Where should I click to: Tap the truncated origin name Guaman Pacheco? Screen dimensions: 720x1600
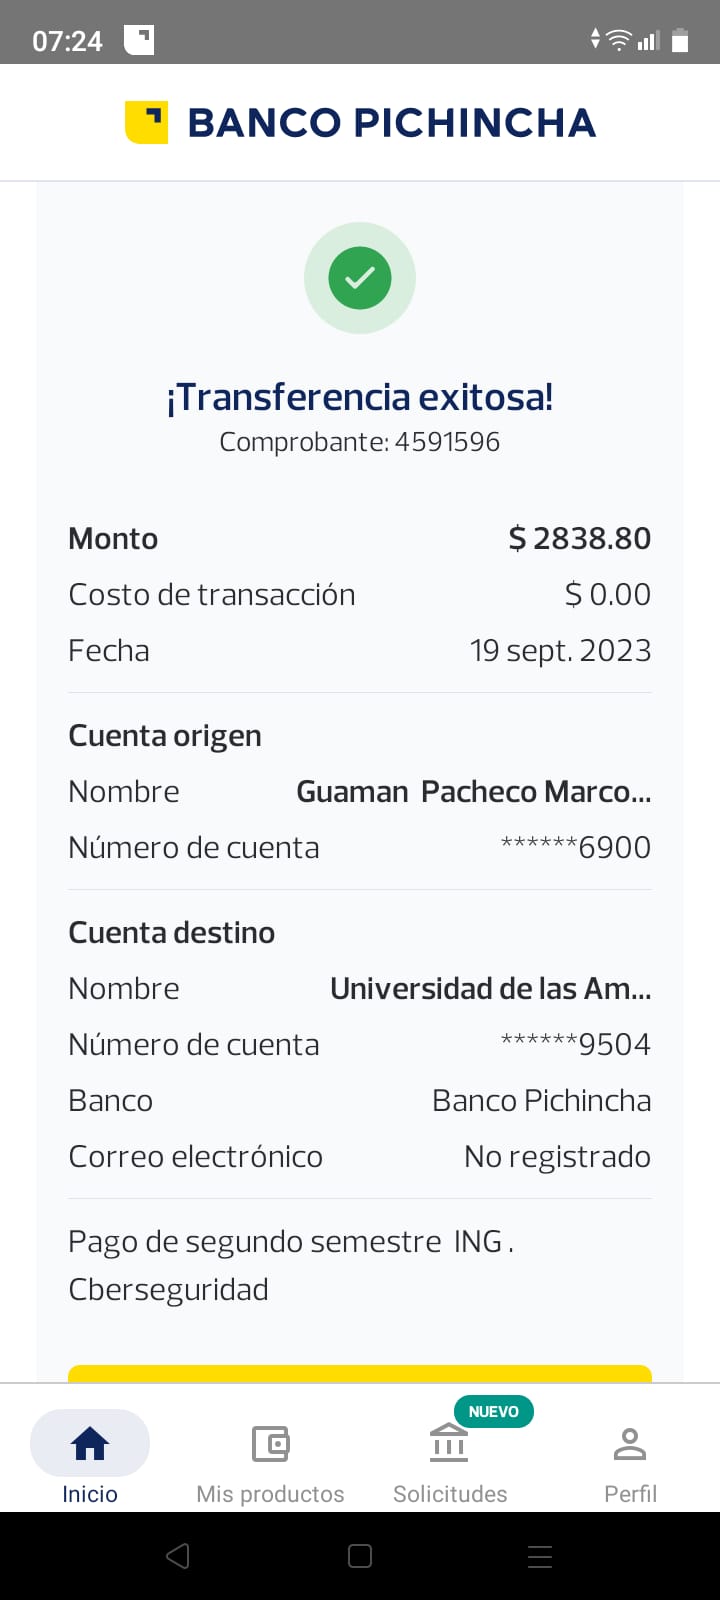pyautogui.click(x=473, y=792)
